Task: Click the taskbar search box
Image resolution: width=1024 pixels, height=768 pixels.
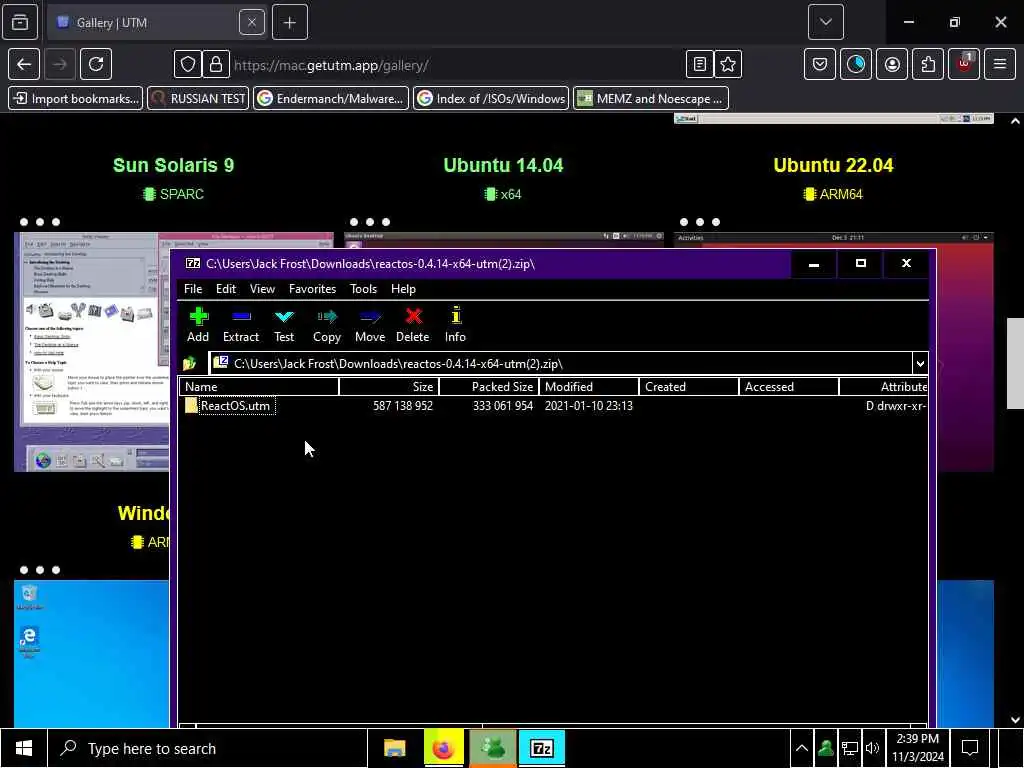Action: click(x=208, y=748)
